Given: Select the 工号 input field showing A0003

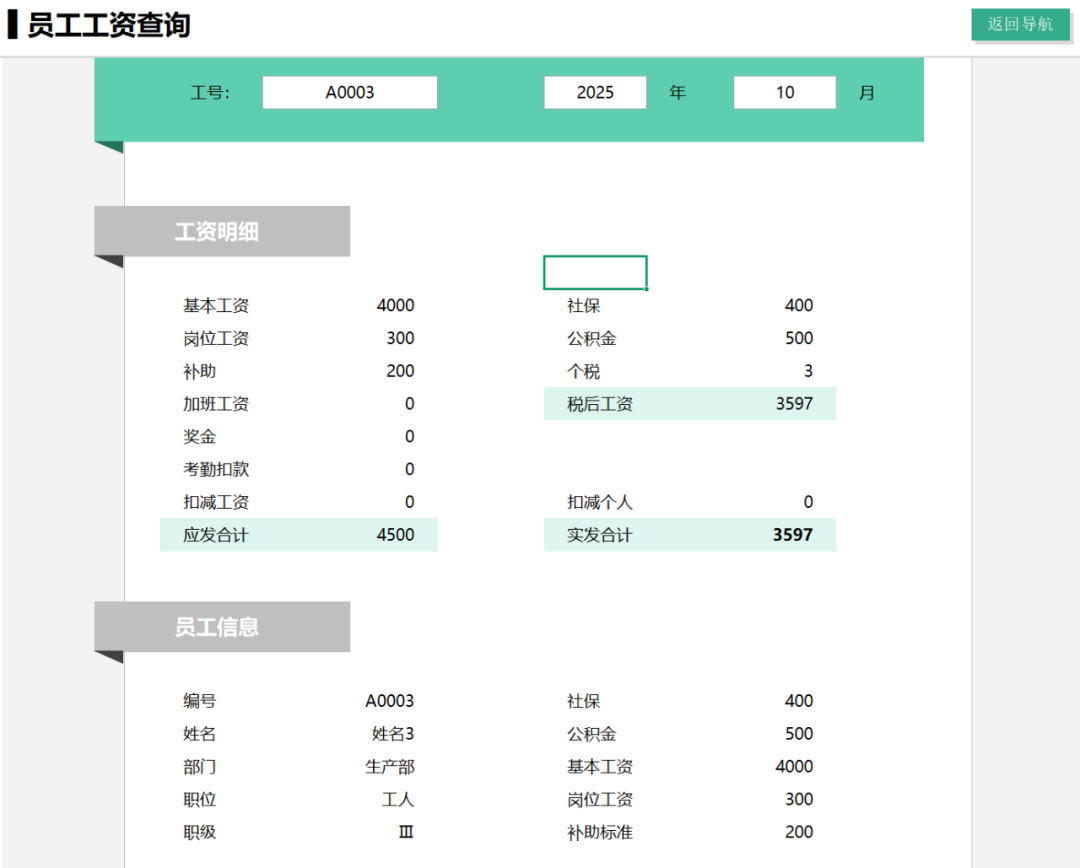Looking at the screenshot, I should 350,92.
